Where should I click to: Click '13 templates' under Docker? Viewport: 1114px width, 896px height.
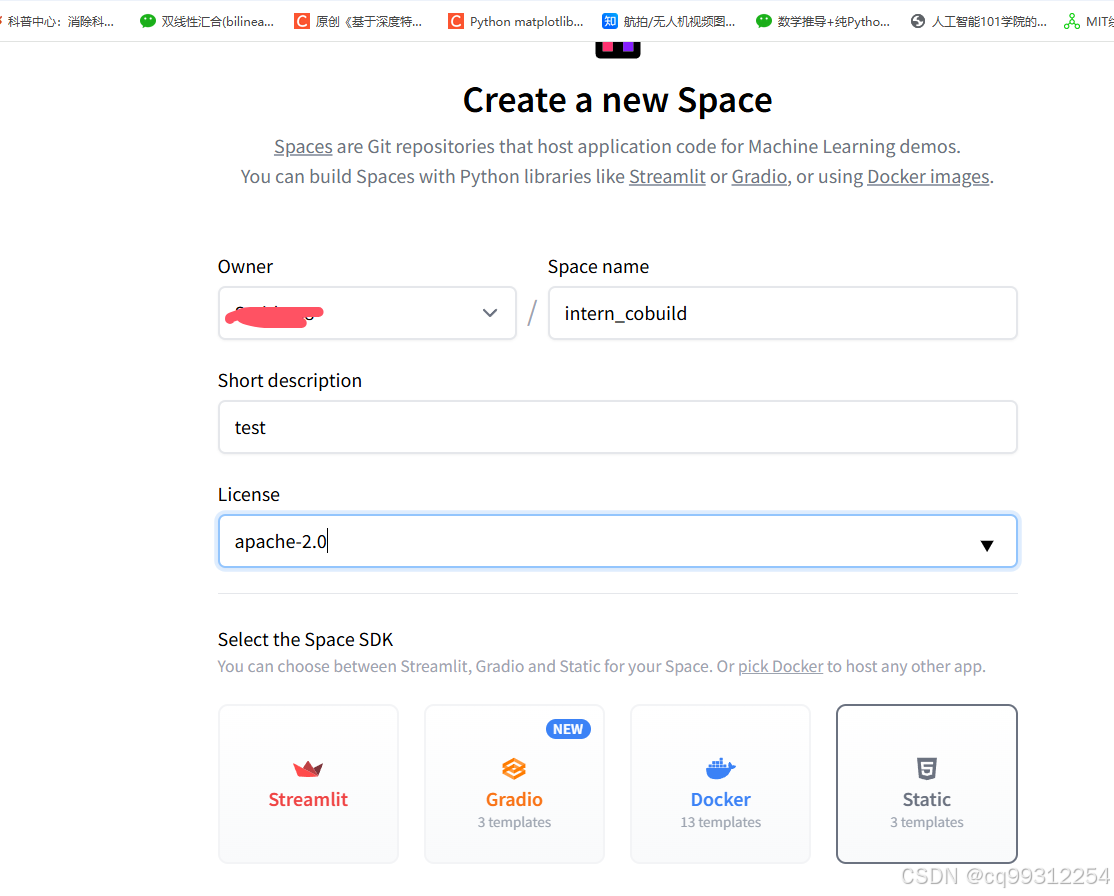720,822
